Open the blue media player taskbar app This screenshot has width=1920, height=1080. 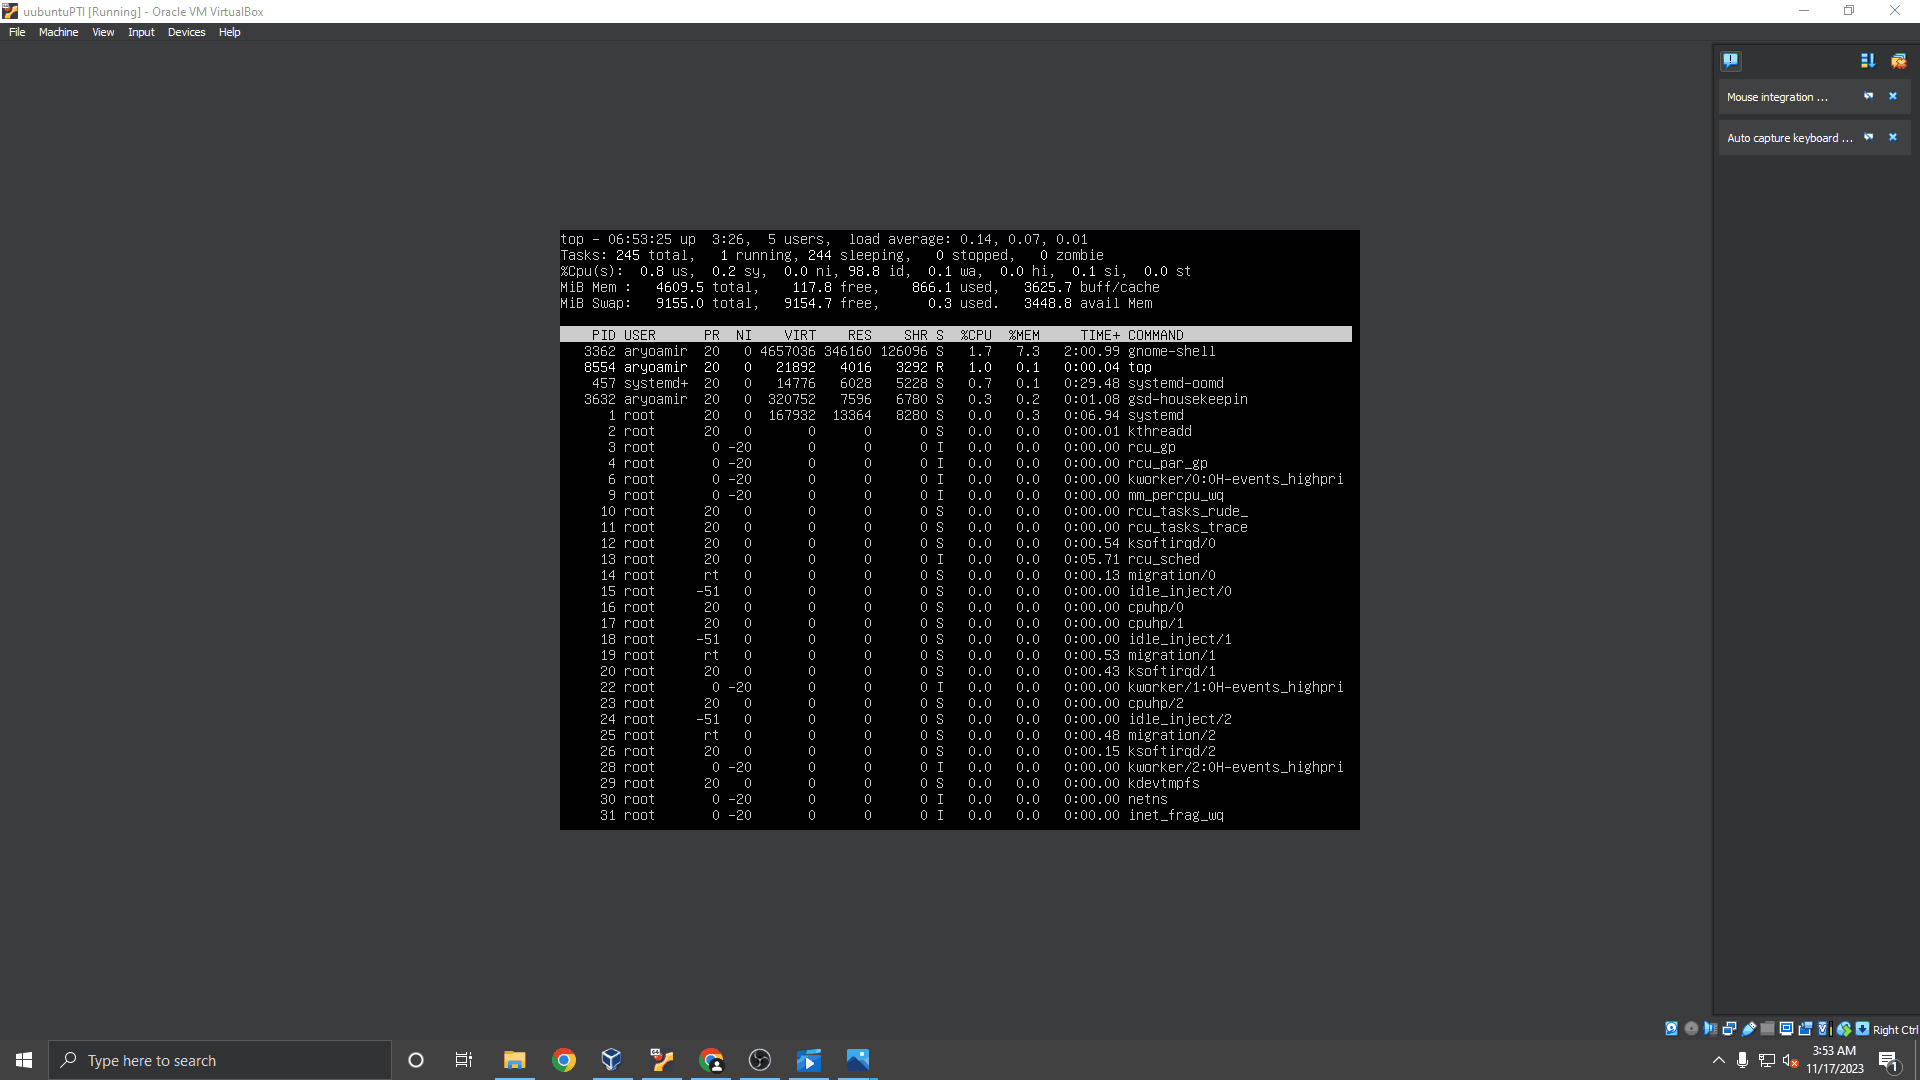point(809,1060)
